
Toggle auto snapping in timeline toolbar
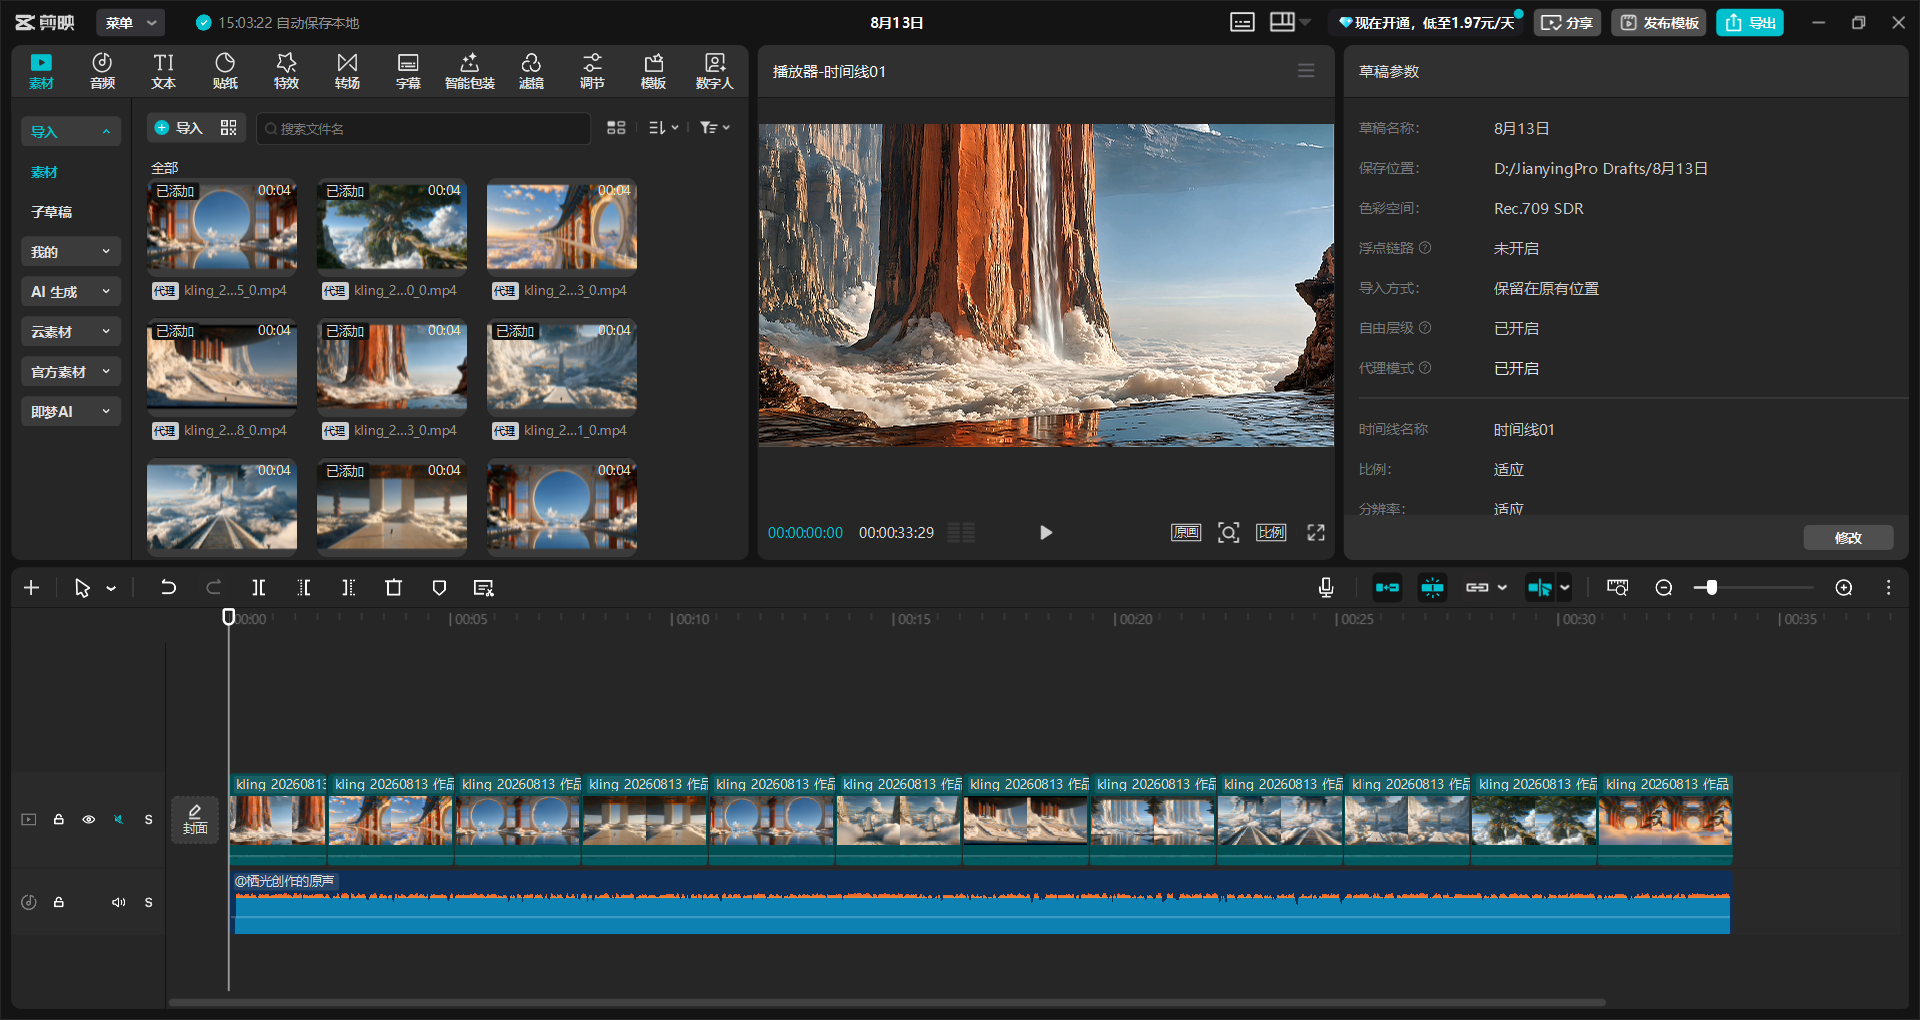[x=1433, y=588]
